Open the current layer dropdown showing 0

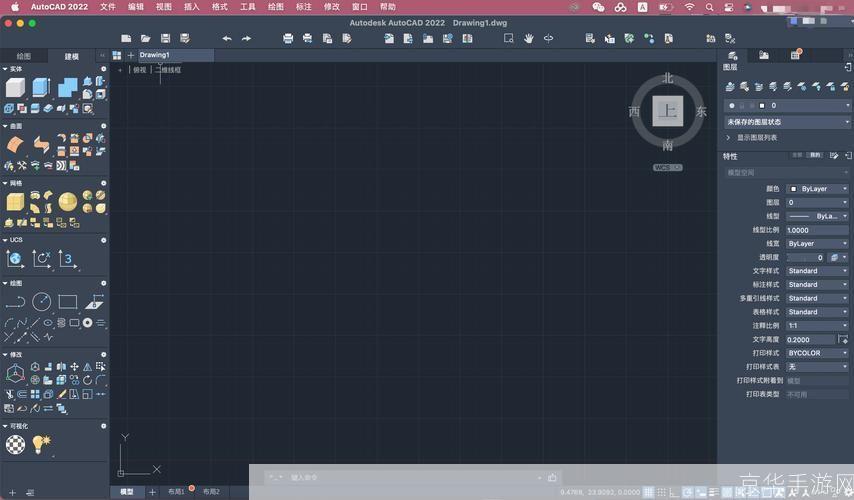[x=787, y=106]
